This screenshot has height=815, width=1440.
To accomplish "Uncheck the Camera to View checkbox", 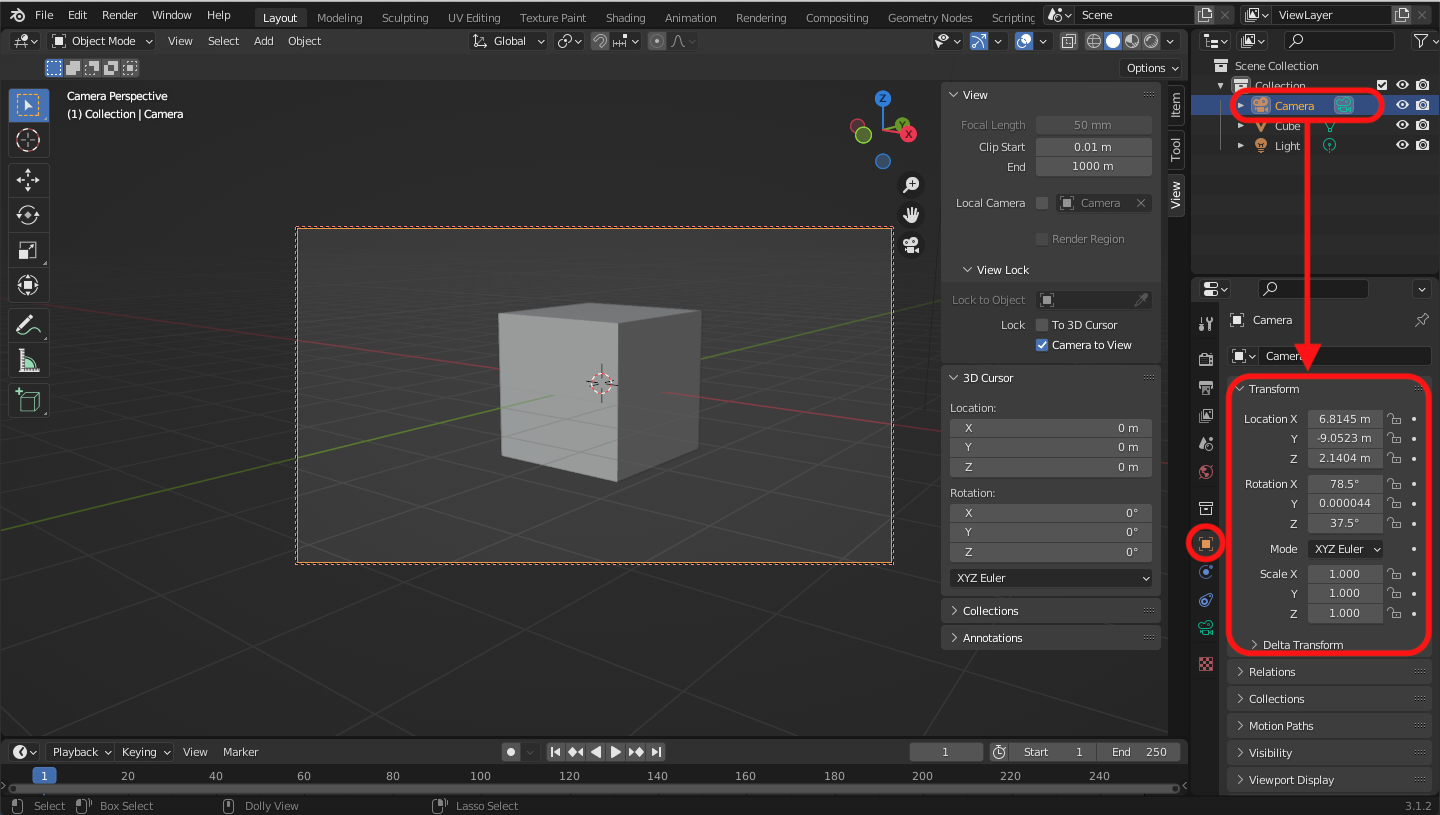I will coord(1042,345).
